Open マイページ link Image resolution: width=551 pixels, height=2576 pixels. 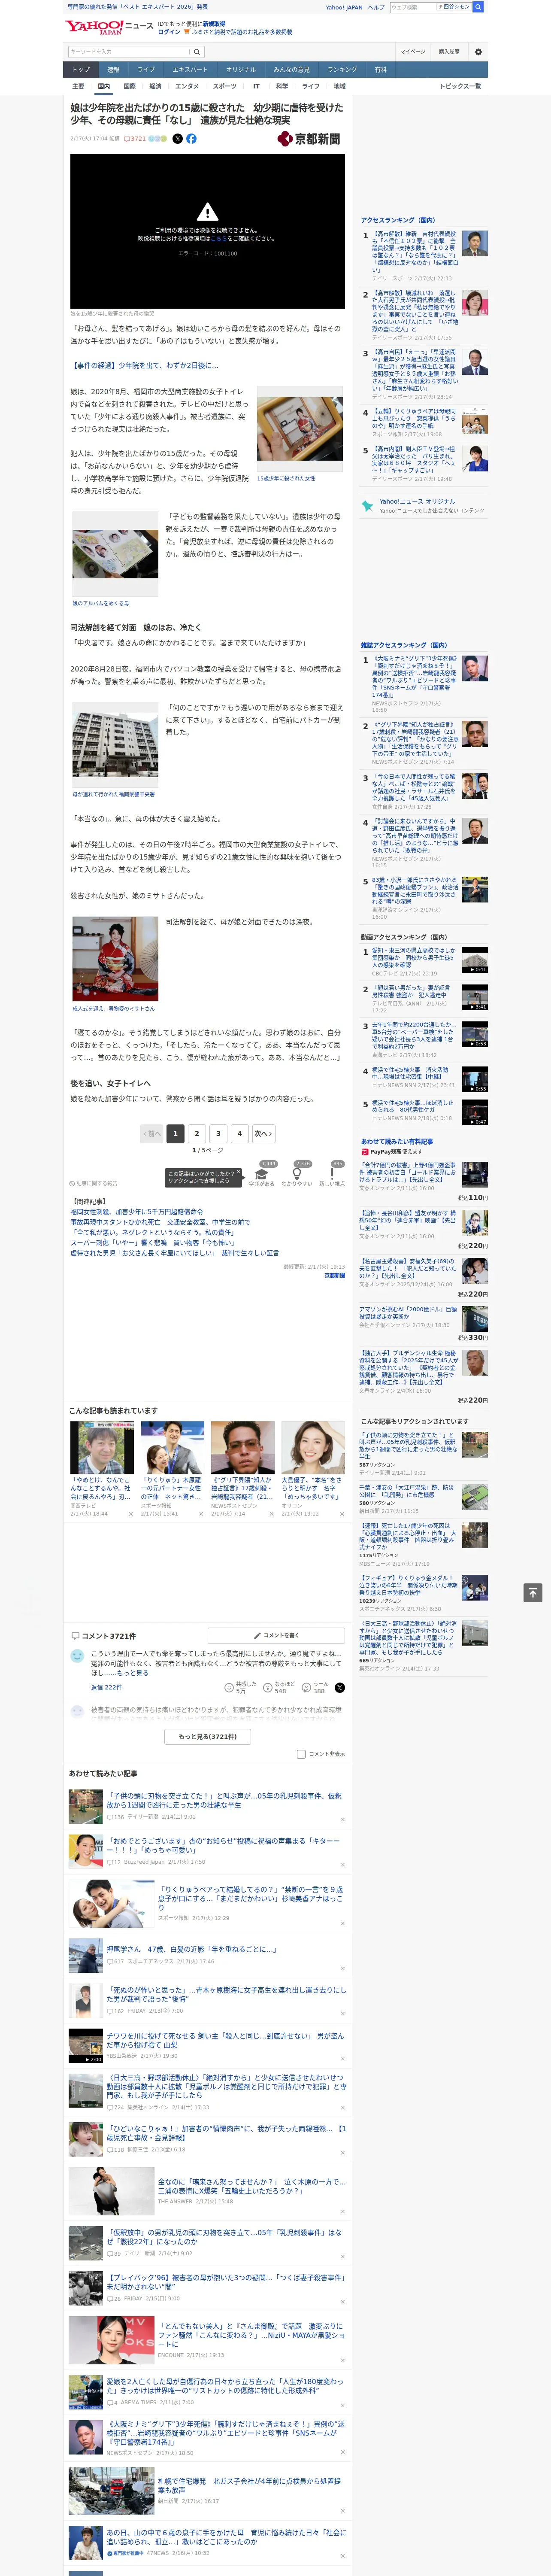tap(413, 52)
